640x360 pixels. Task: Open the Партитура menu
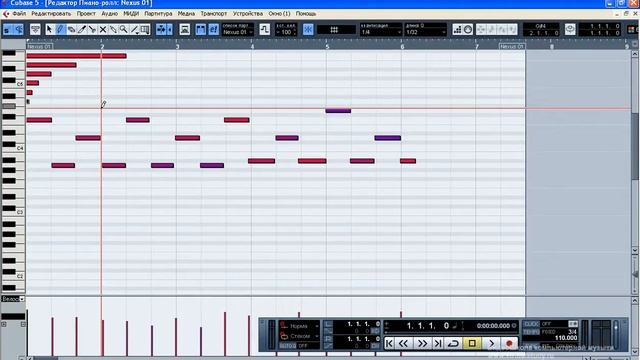(x=158, y=13)
